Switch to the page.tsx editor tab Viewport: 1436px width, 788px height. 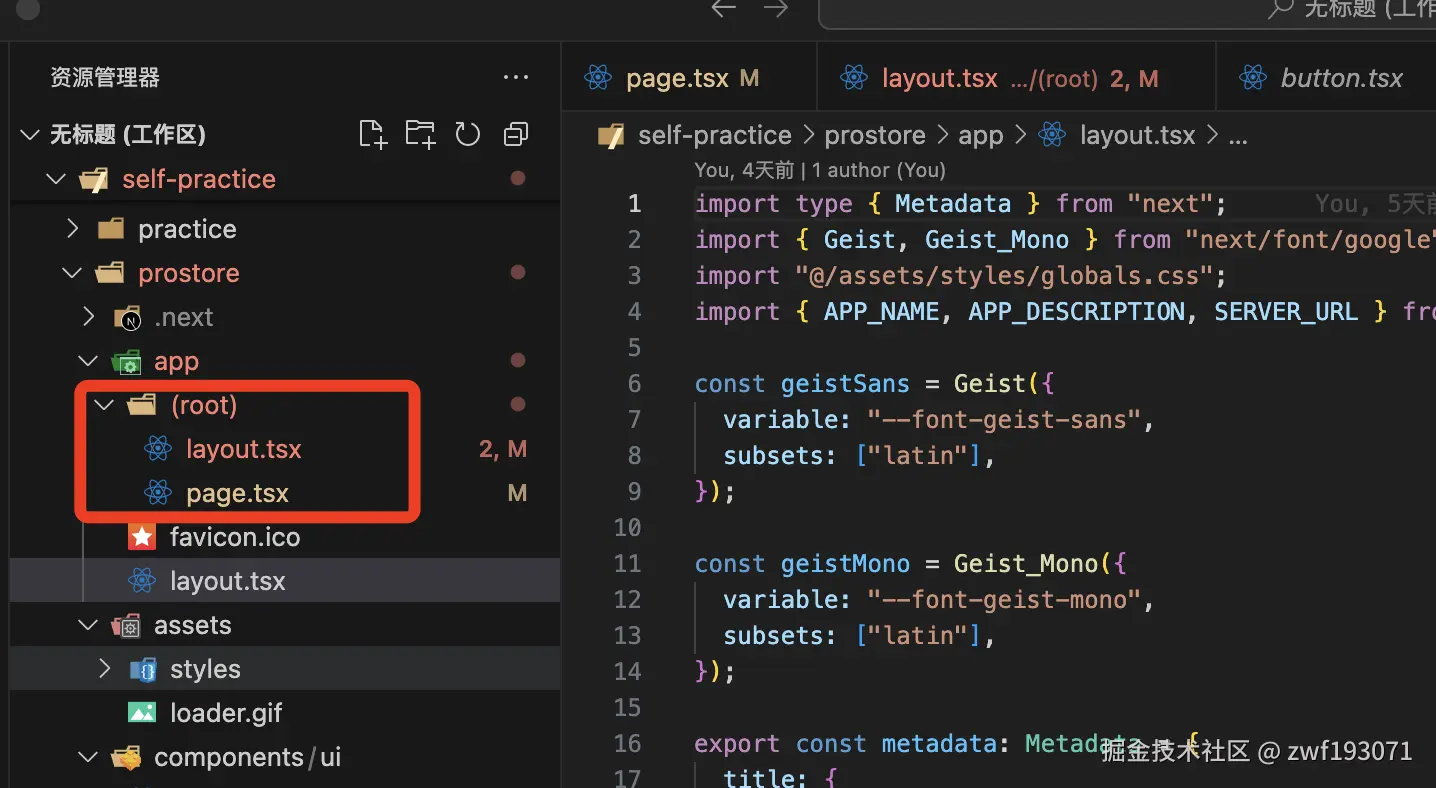click(689, 78)
